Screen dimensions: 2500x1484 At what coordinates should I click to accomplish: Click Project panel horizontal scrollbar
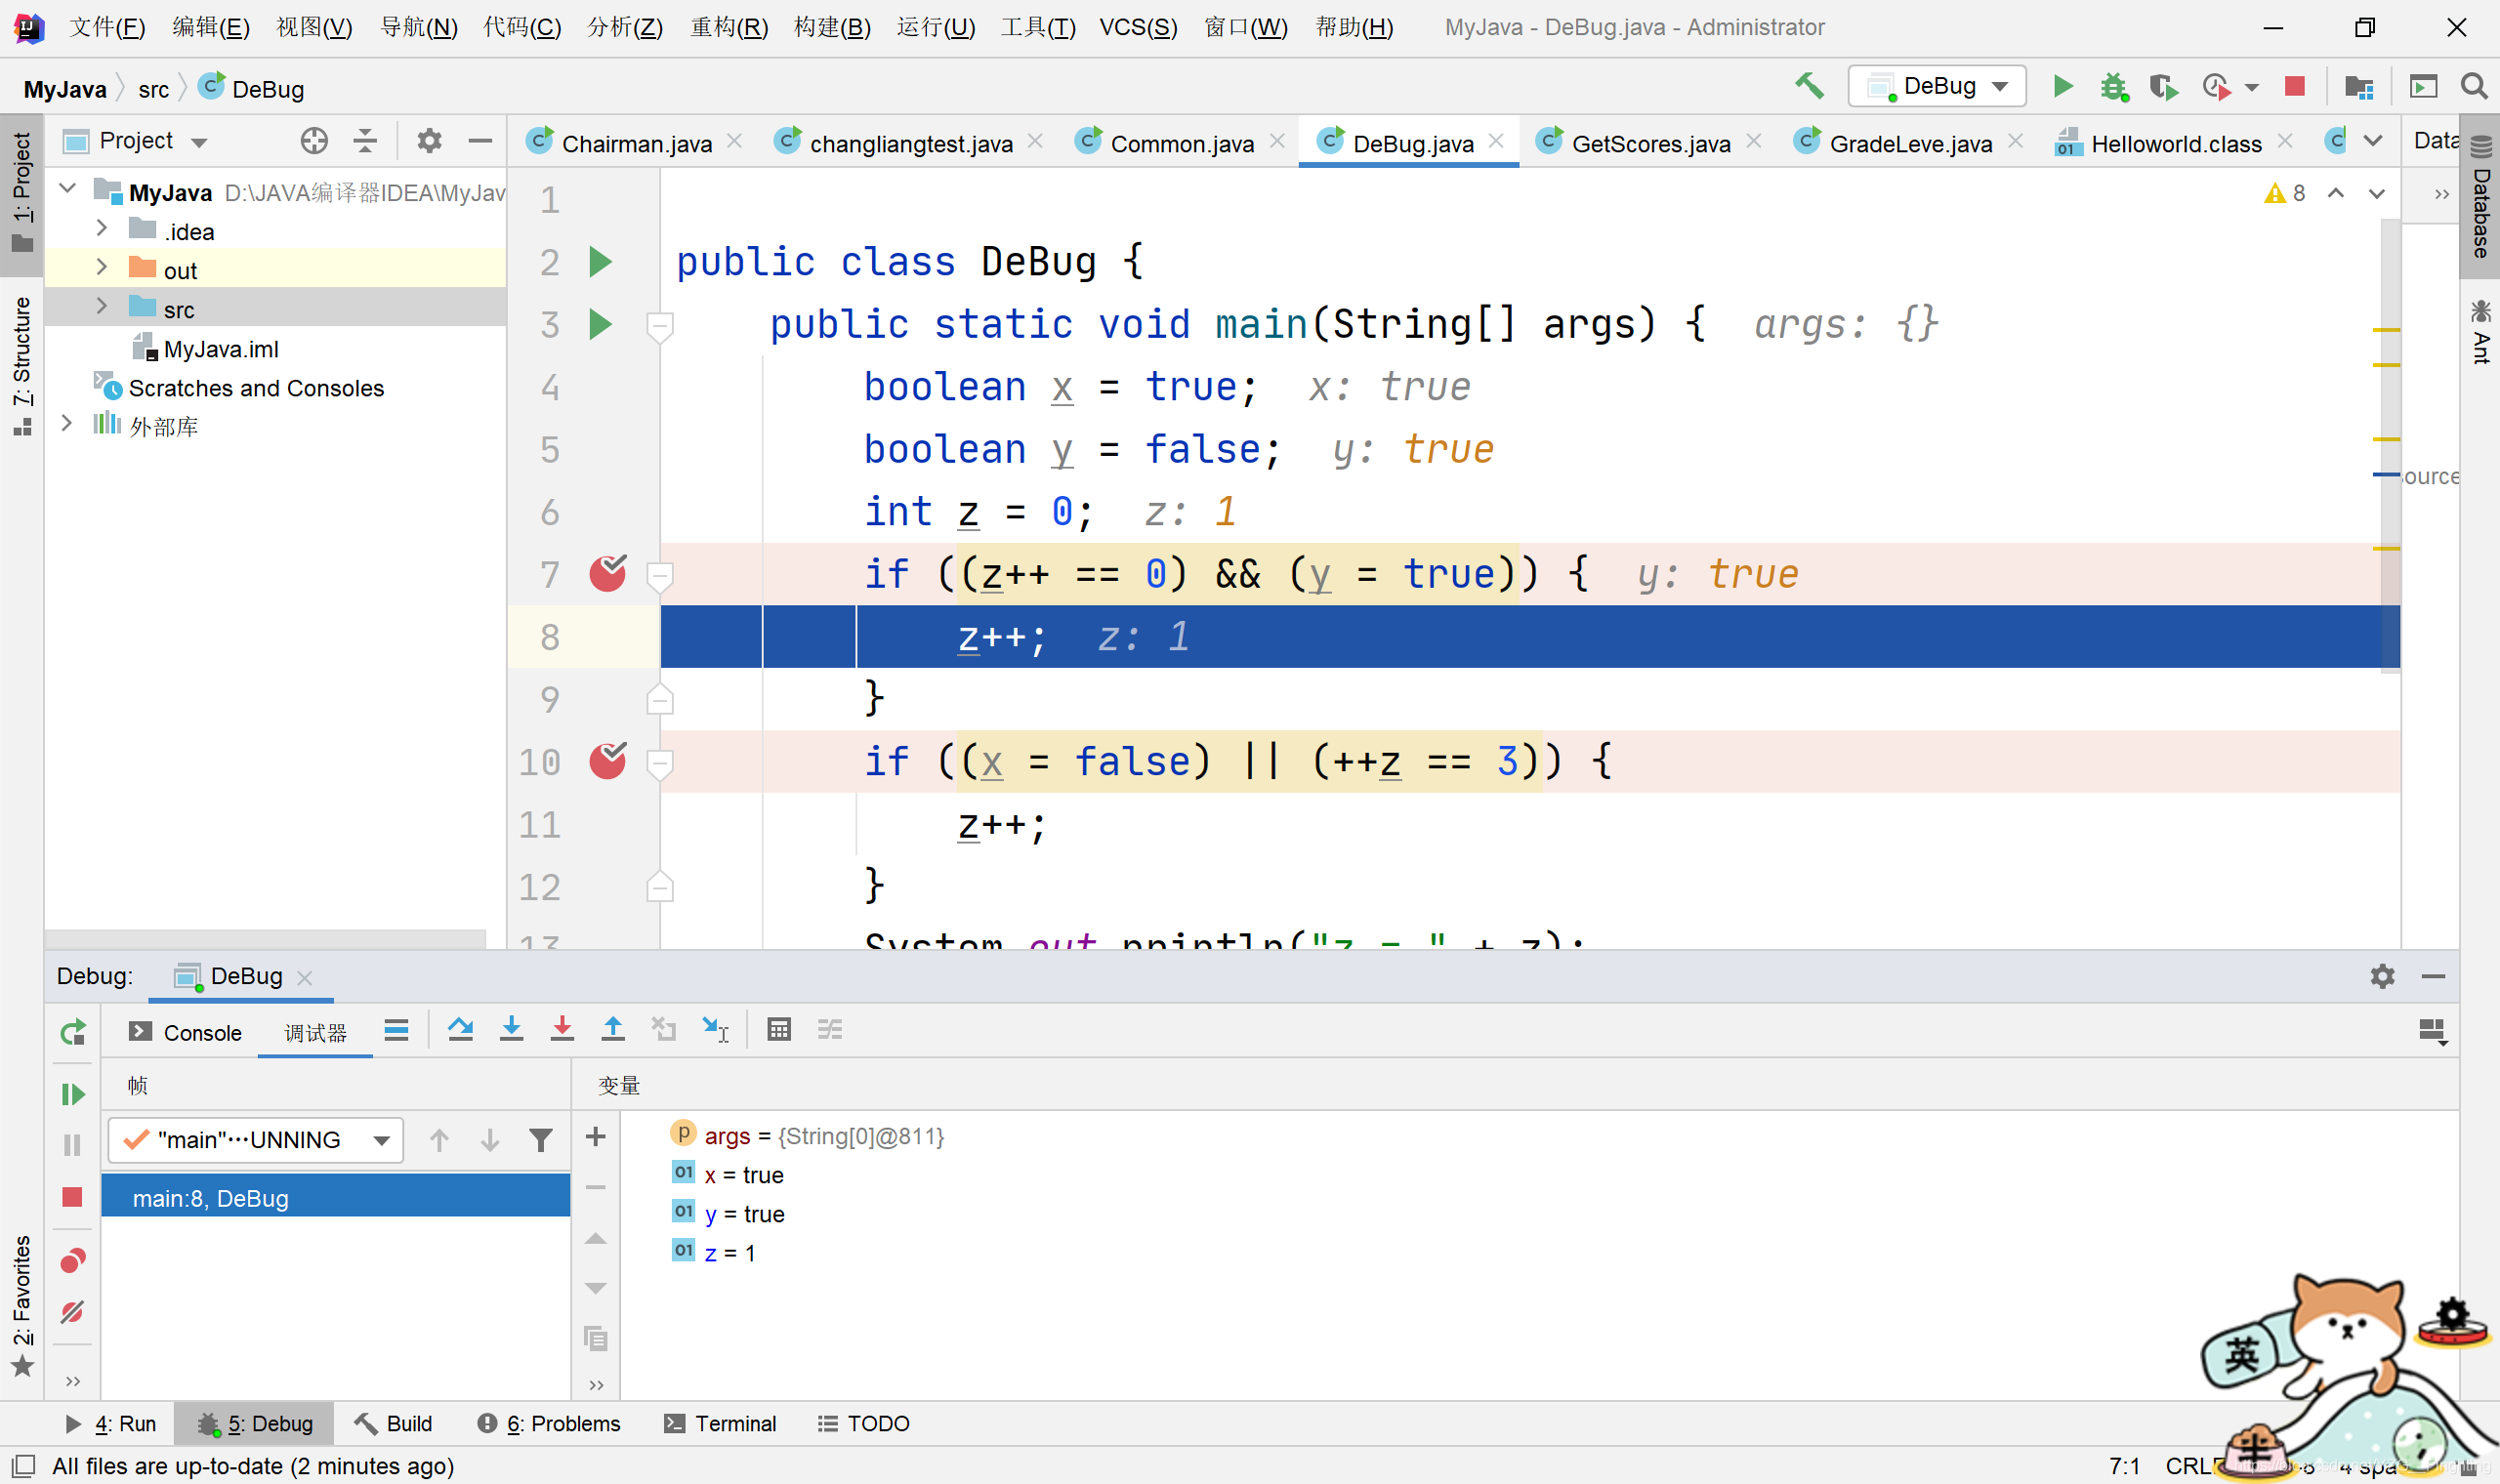265,939
